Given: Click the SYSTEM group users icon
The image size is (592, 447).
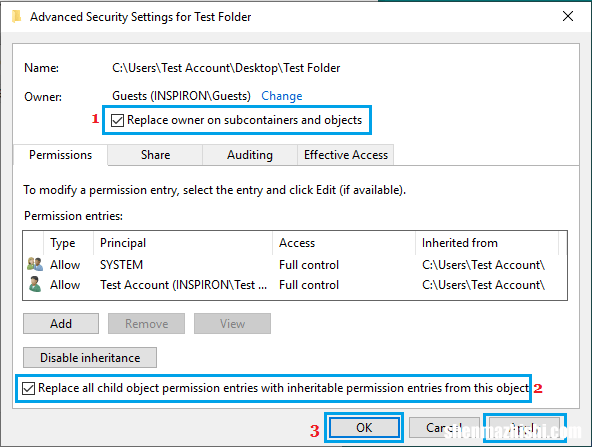Looking at the screenshot, I should [35, 264].
